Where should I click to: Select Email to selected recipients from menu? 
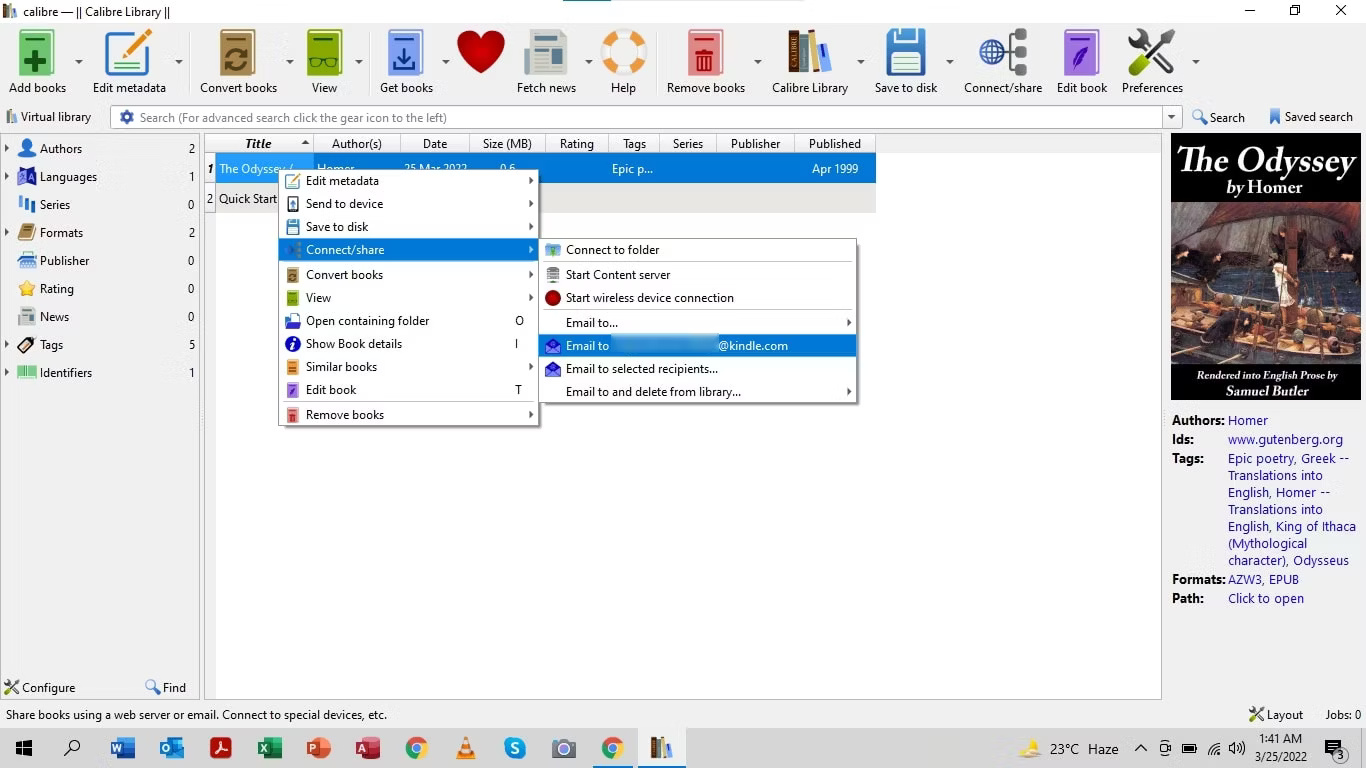point(642,368)
